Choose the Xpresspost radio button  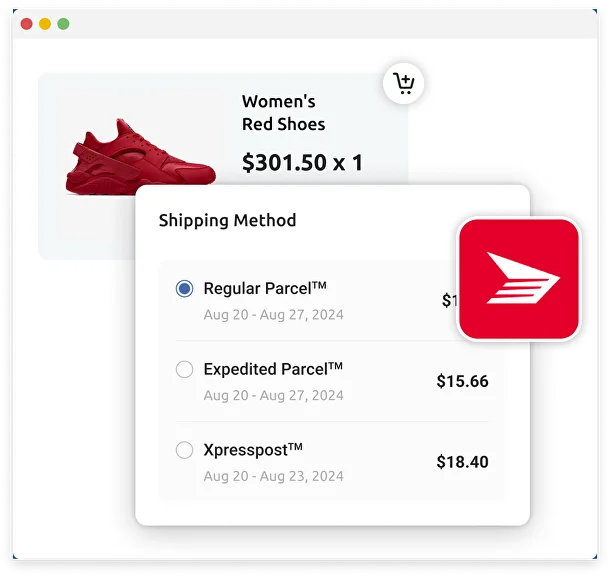(x=184, y=451)
